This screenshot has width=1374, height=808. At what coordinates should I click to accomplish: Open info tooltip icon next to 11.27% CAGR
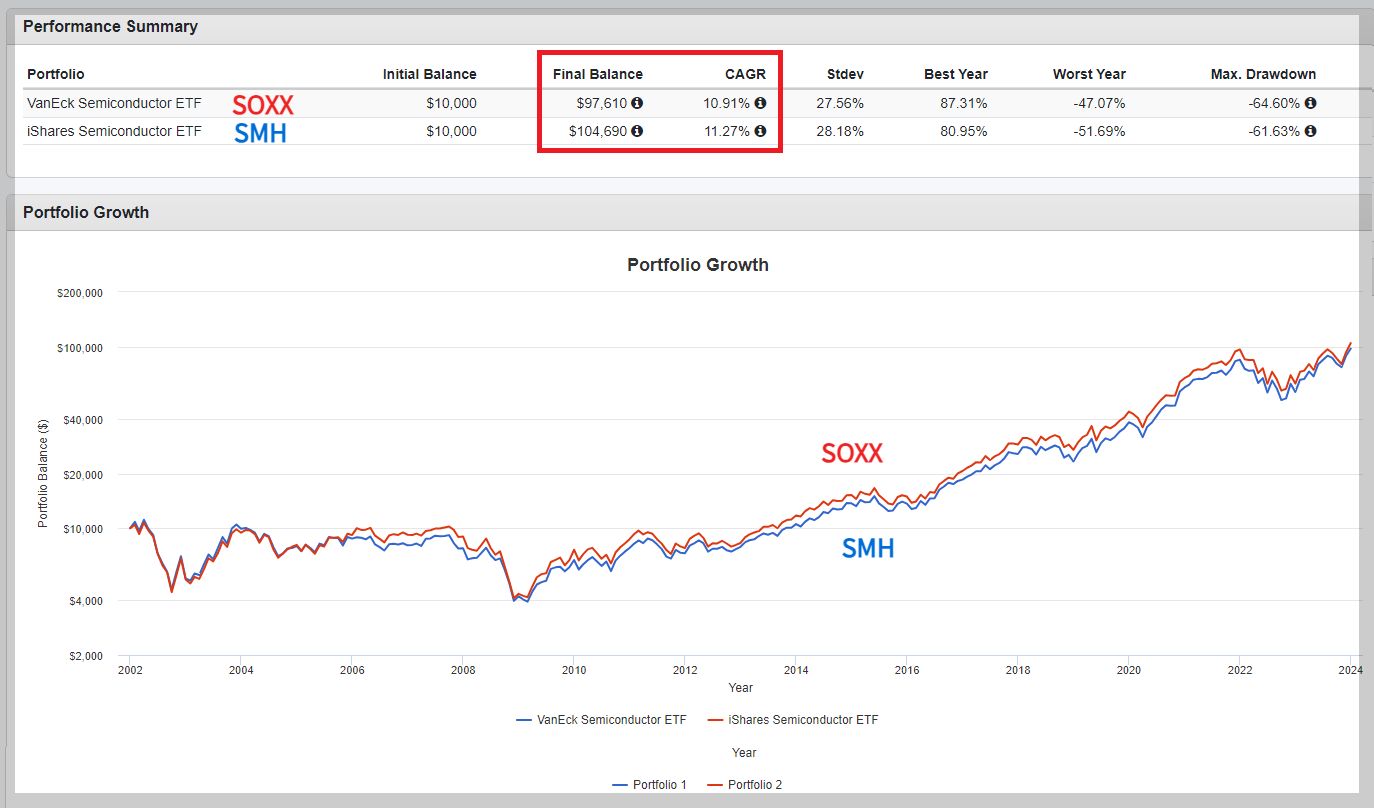pyautogui.click(x=760, y=131)
